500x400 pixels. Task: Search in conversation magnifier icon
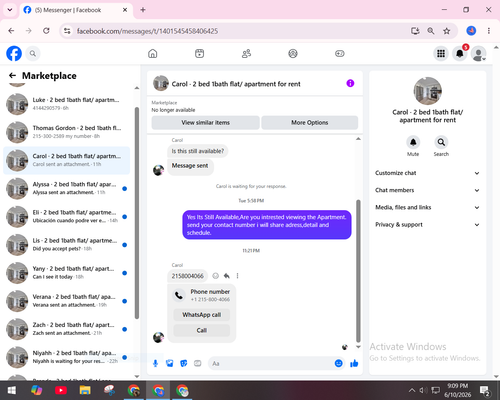(441, 142)
